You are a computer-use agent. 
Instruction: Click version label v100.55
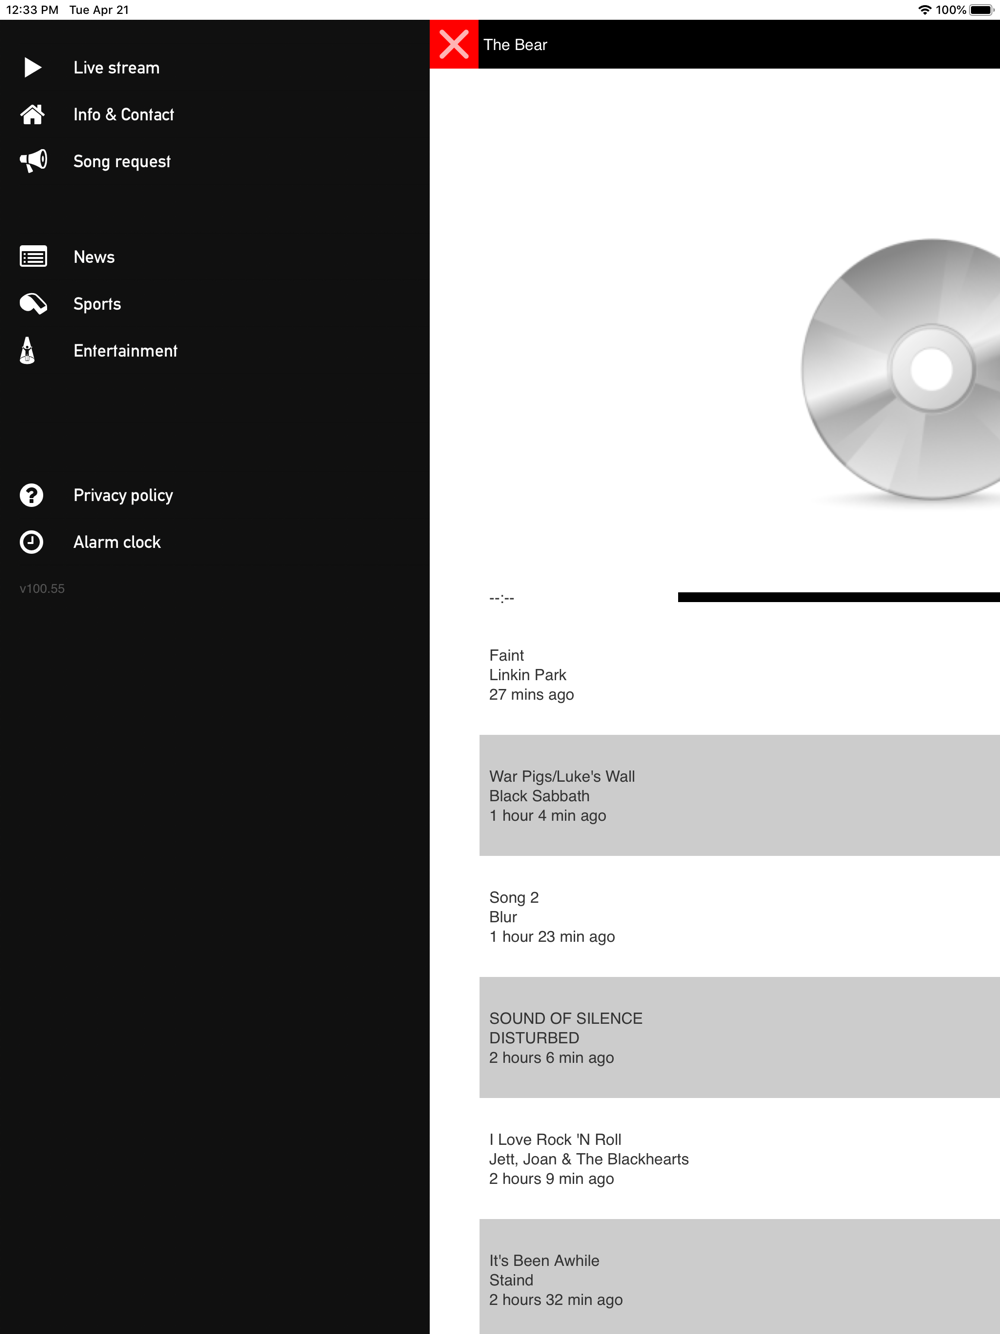(x=42, y=589)
